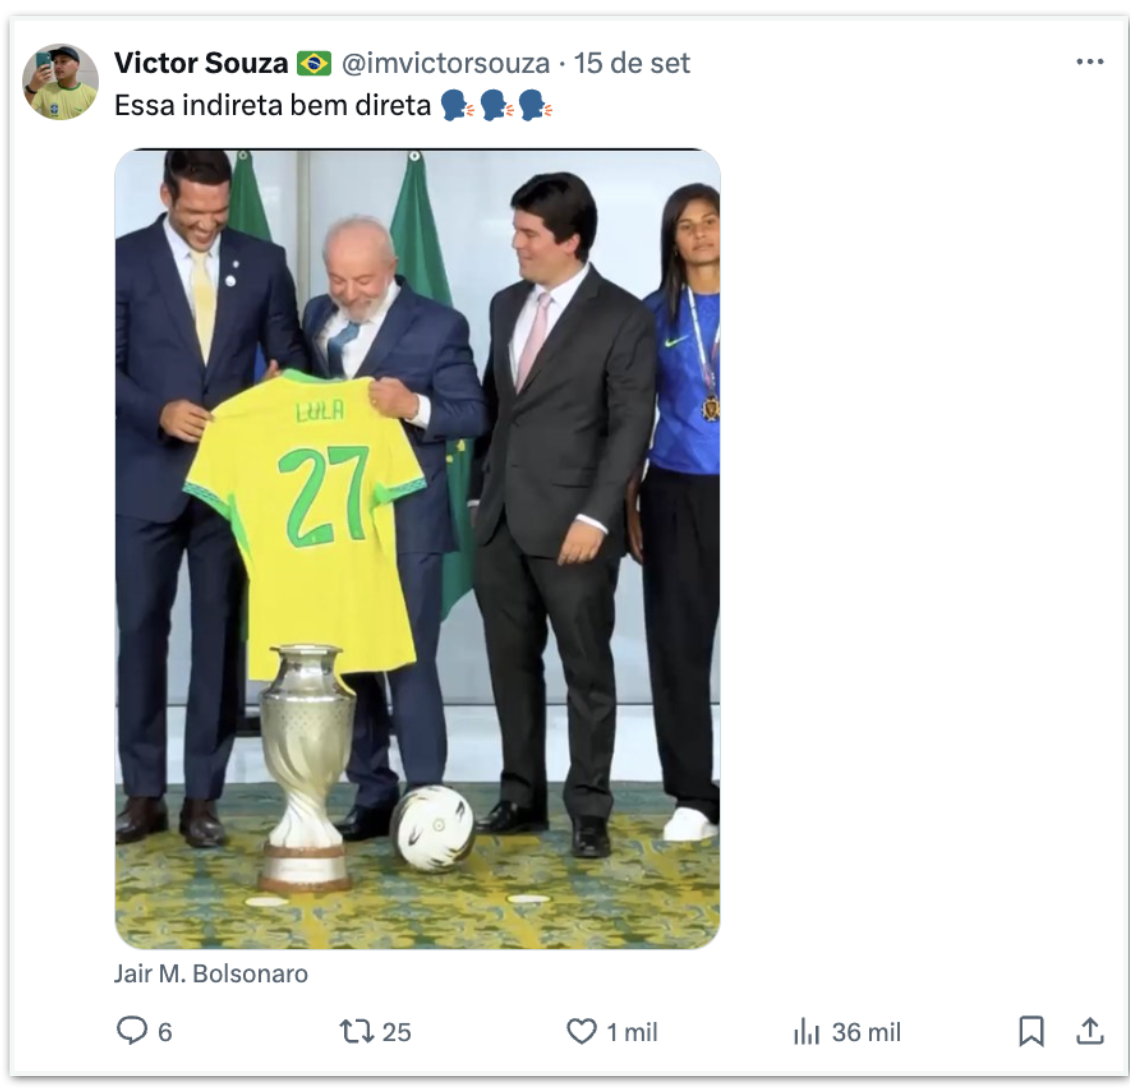
Task: Open the "Jair M. Bolsonaro" caption link
Action: click(211, 973)
